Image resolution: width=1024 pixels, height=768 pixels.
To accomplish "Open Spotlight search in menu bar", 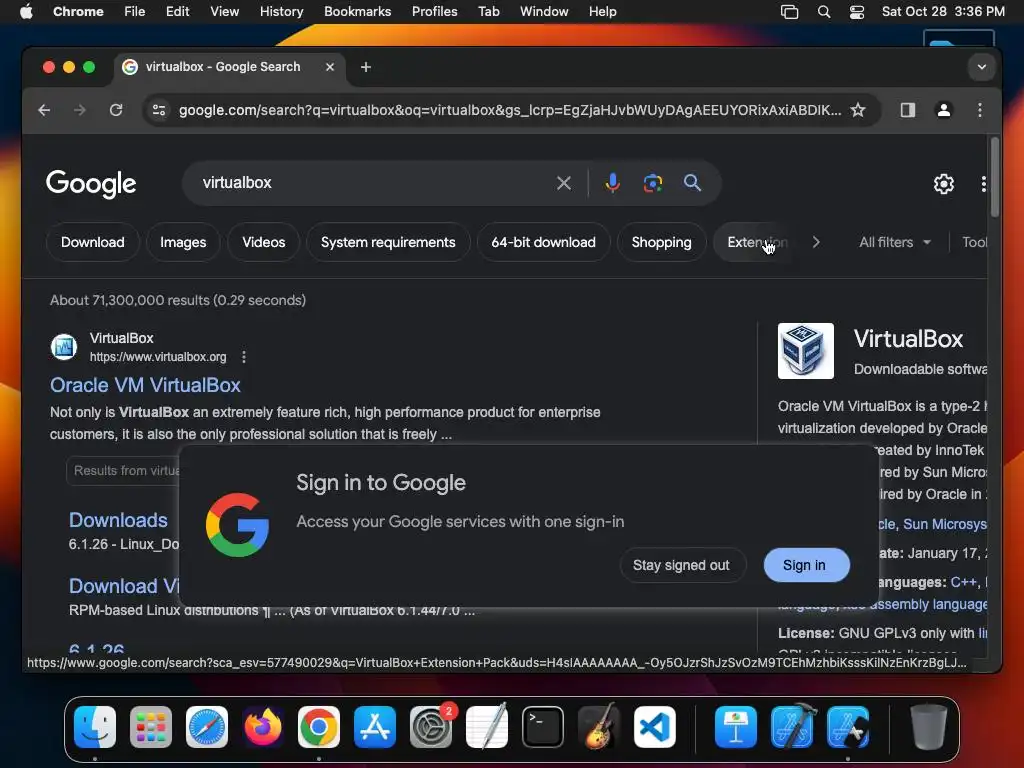I will (824, 12).
